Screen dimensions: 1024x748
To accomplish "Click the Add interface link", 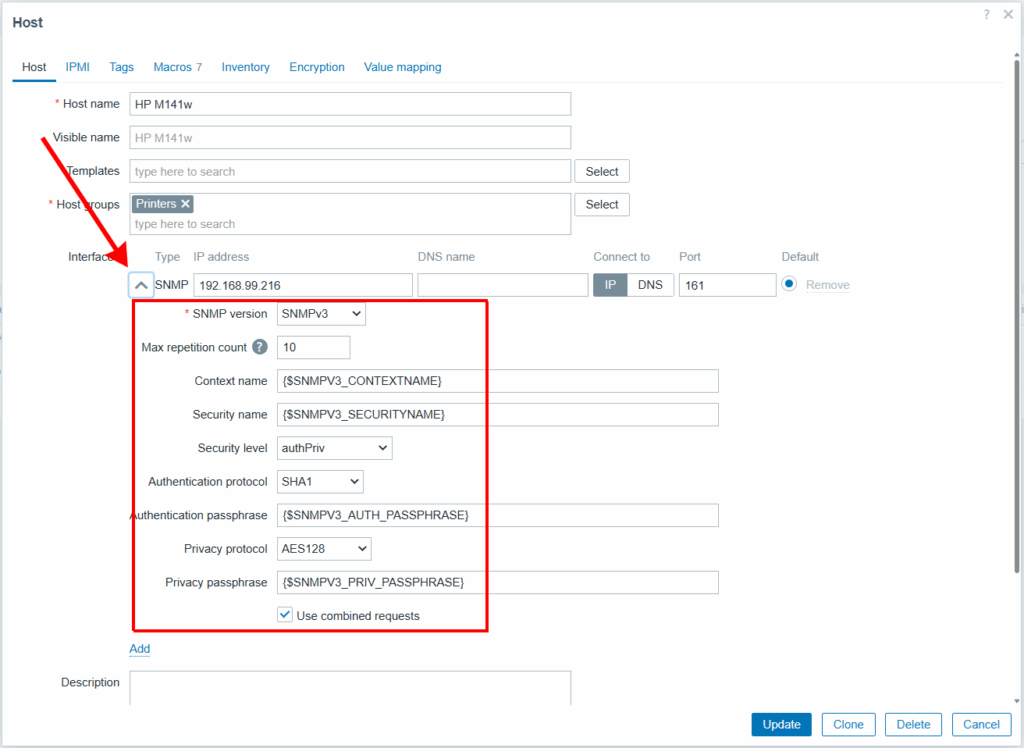I will 140,649.
